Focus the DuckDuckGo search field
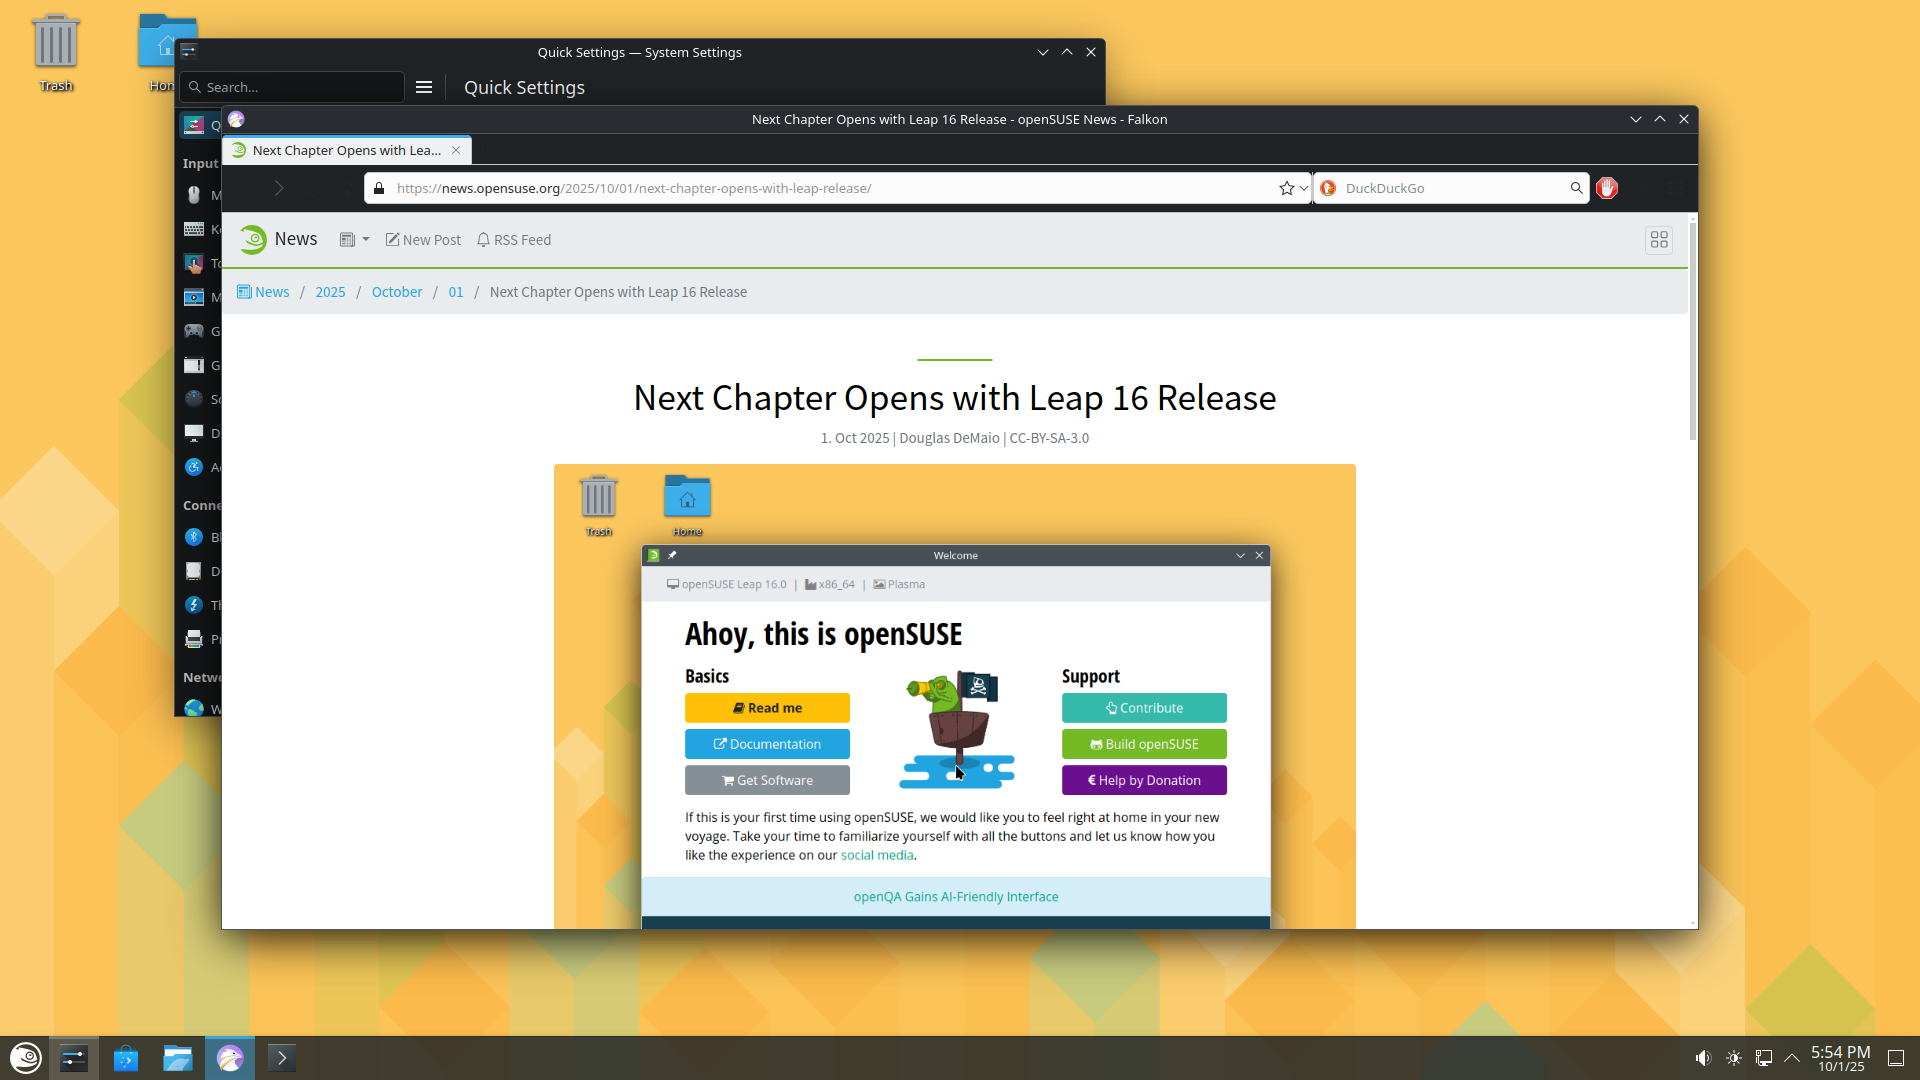Image resolution: width=1920 pixels, height=1080 pixels. [x=1452, y=188]
